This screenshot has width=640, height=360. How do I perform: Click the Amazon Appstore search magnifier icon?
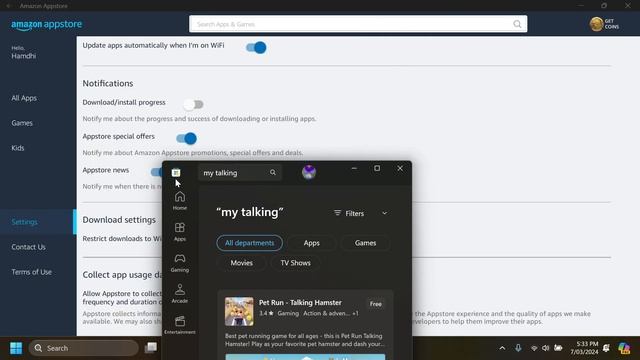(x=517, y=24)
